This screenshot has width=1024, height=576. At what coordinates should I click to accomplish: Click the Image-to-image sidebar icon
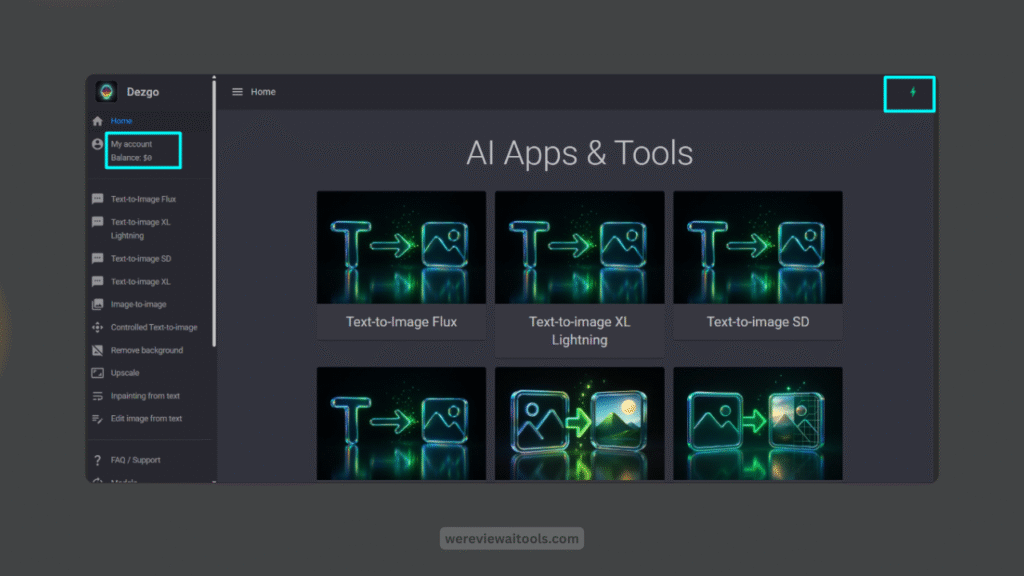(97, 304)
